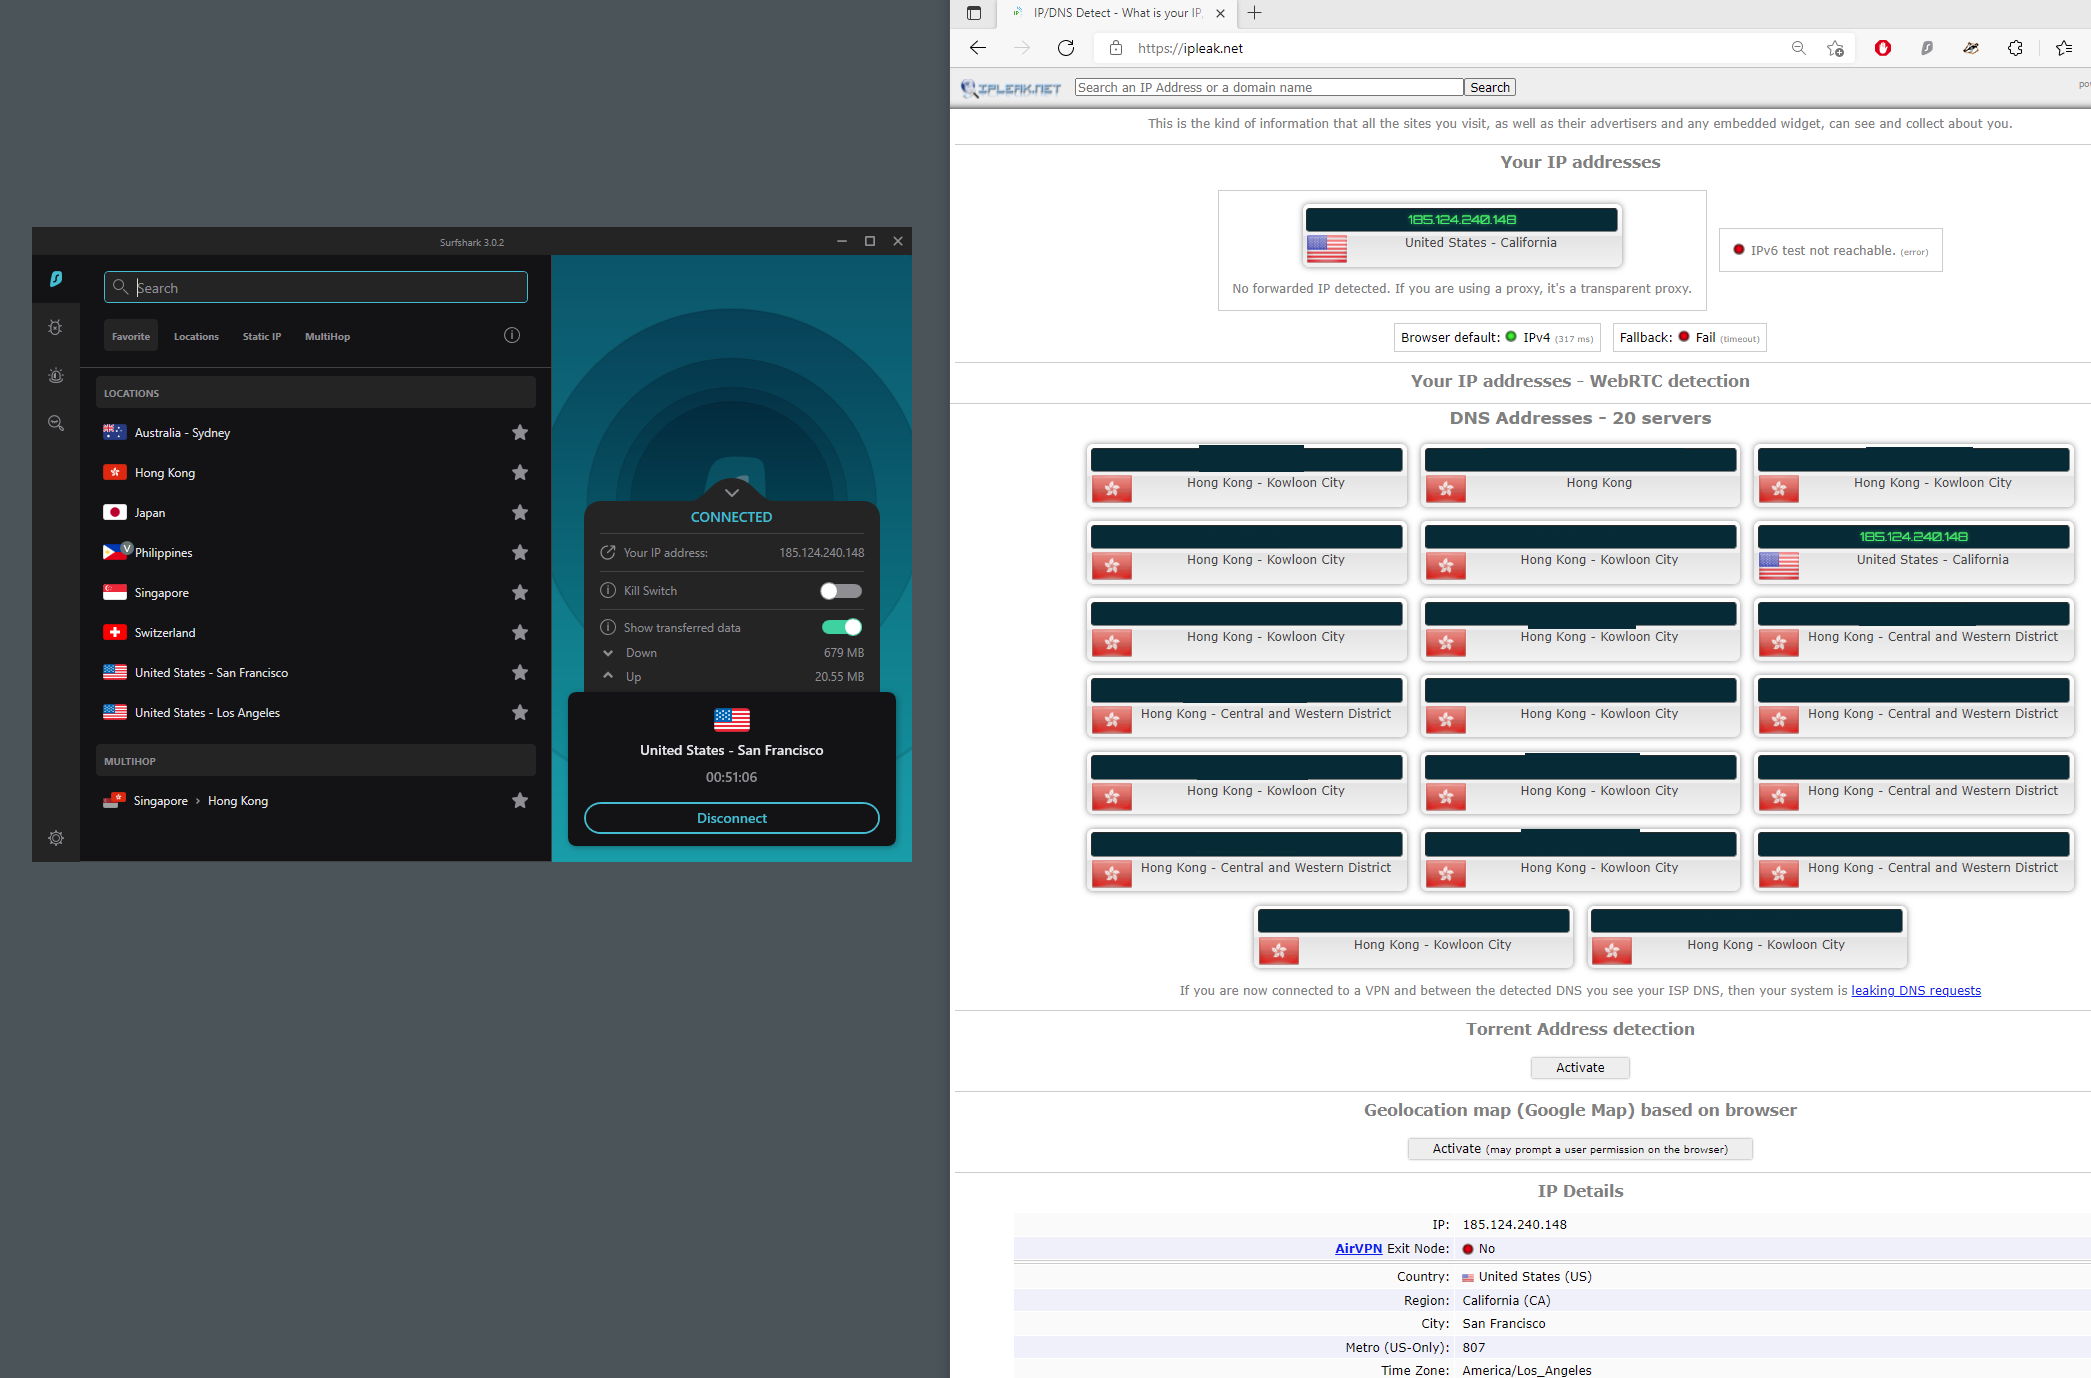Unfavorite Japan star
The width and height of the screenshot is (2091, 1378).
520,512
